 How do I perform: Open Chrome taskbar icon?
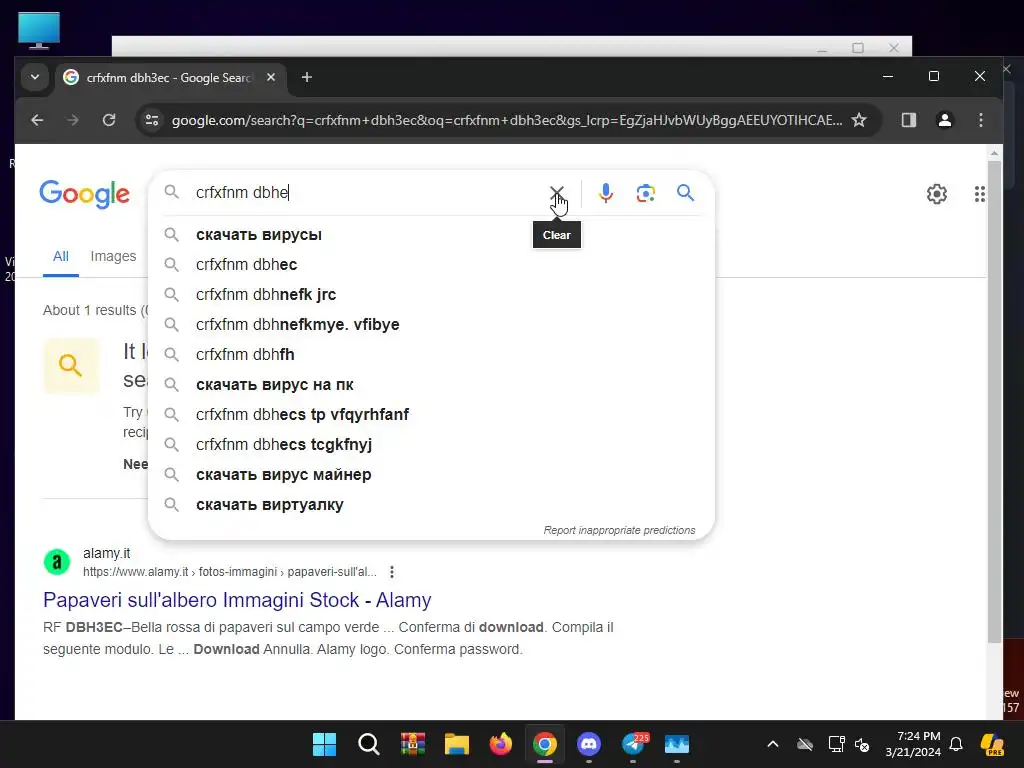click(x=545, y=744)
